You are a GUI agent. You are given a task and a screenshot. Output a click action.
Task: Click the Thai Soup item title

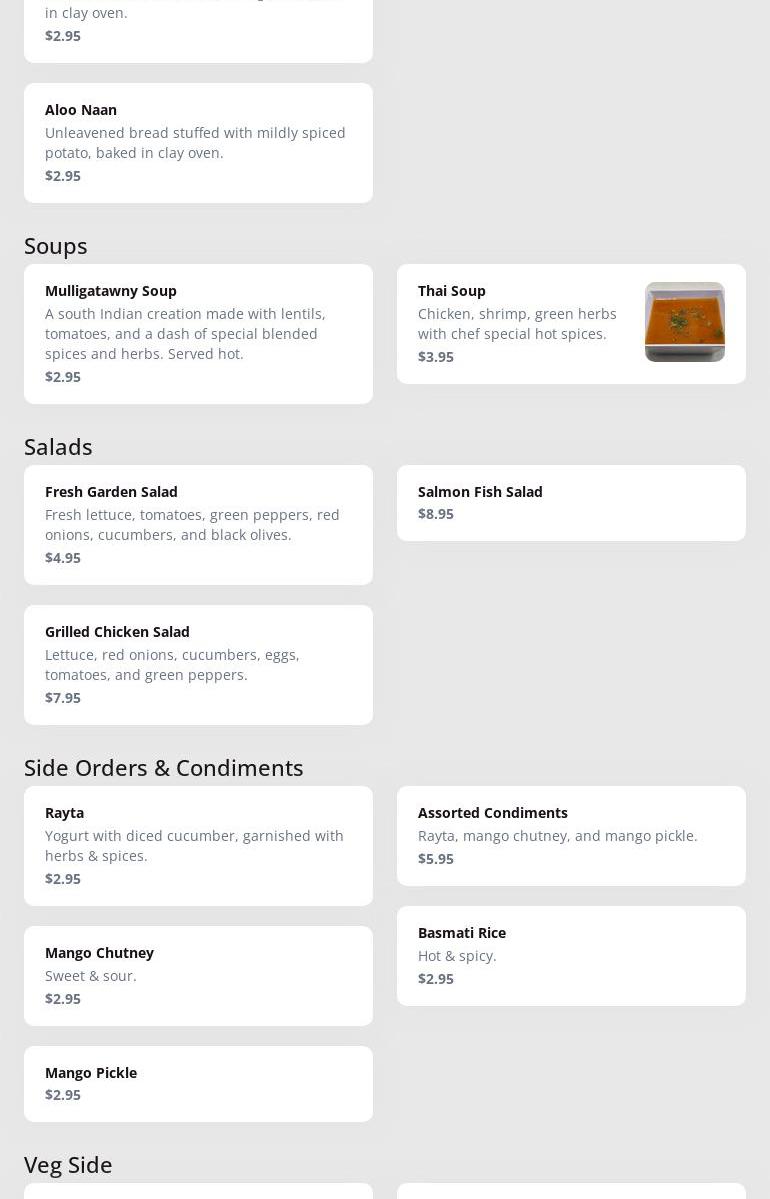[452, 291]
